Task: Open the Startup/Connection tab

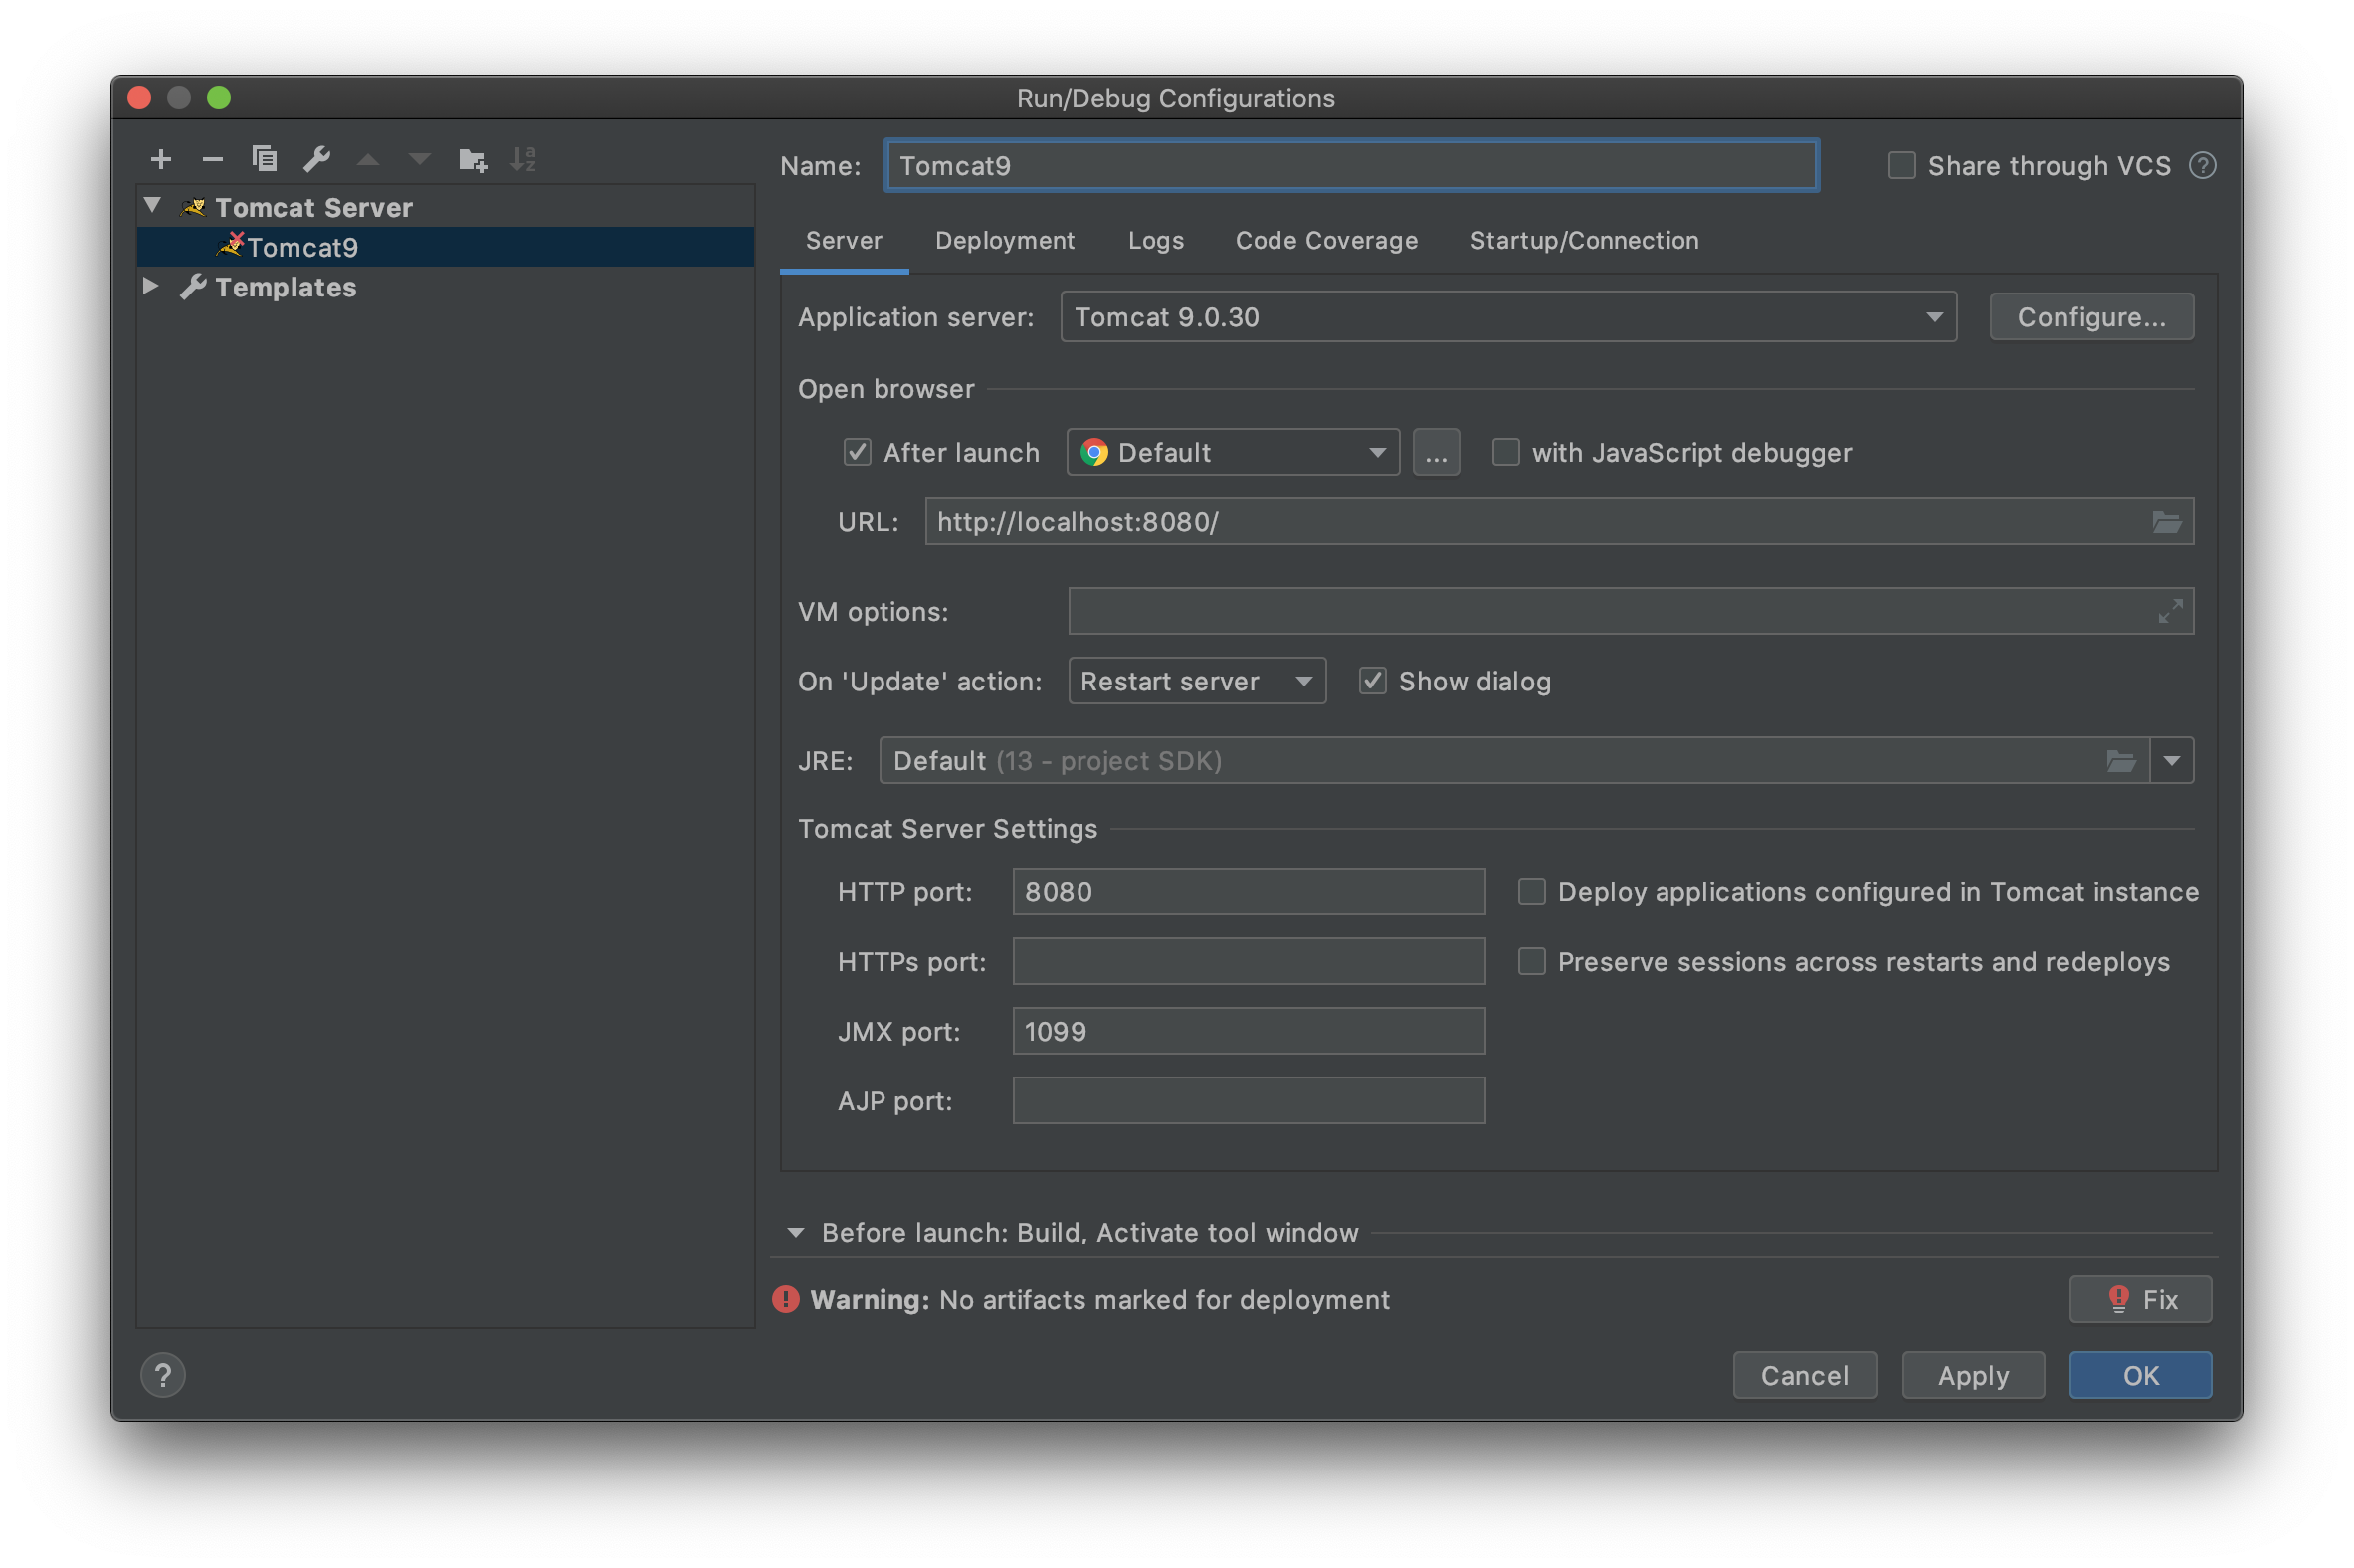Action: 1583,241
